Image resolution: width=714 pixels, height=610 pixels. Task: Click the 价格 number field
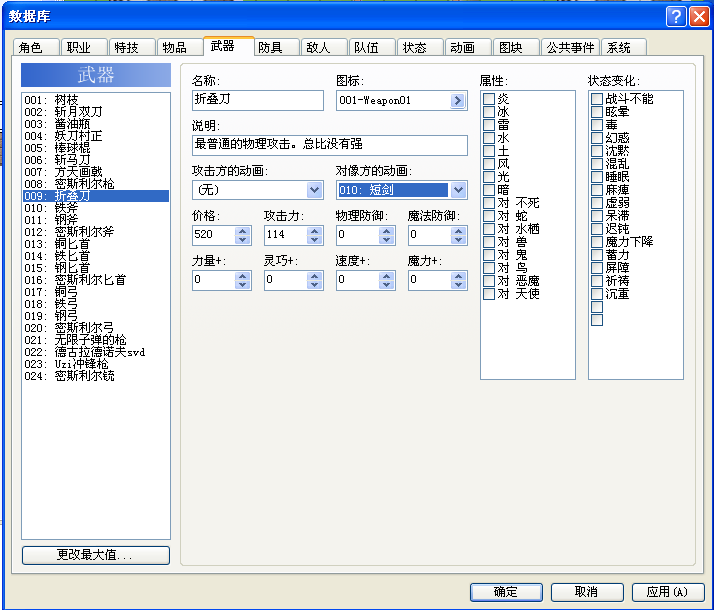click(214, 235)
